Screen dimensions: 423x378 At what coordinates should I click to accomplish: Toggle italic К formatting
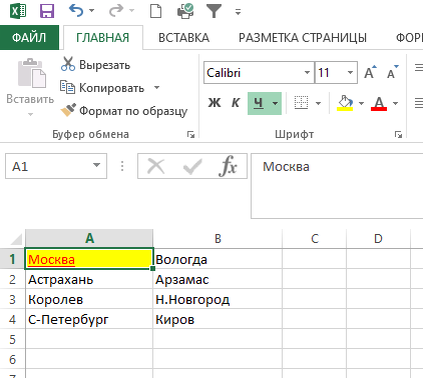pos(235,103)
